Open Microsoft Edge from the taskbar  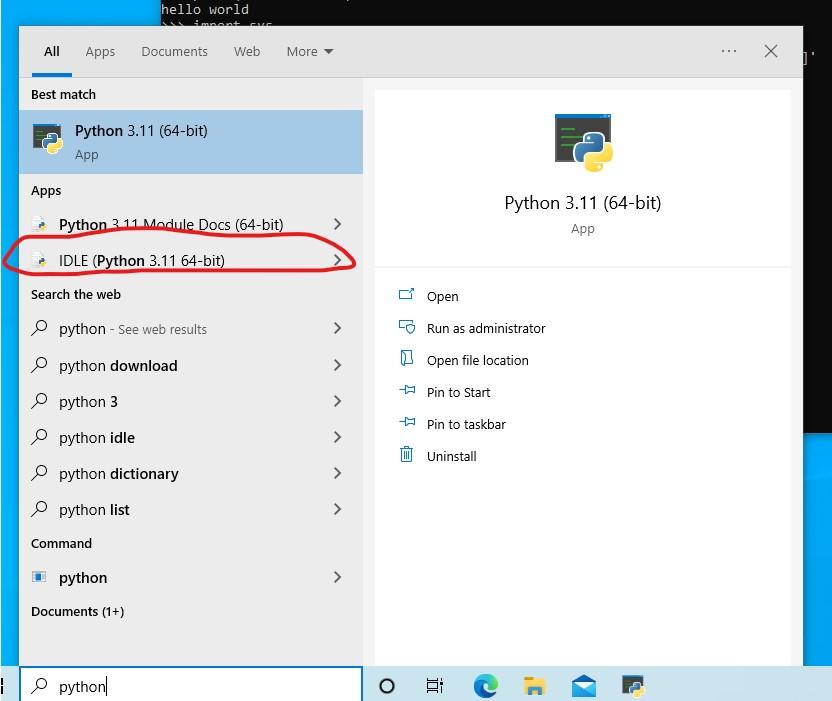[485, 686]
